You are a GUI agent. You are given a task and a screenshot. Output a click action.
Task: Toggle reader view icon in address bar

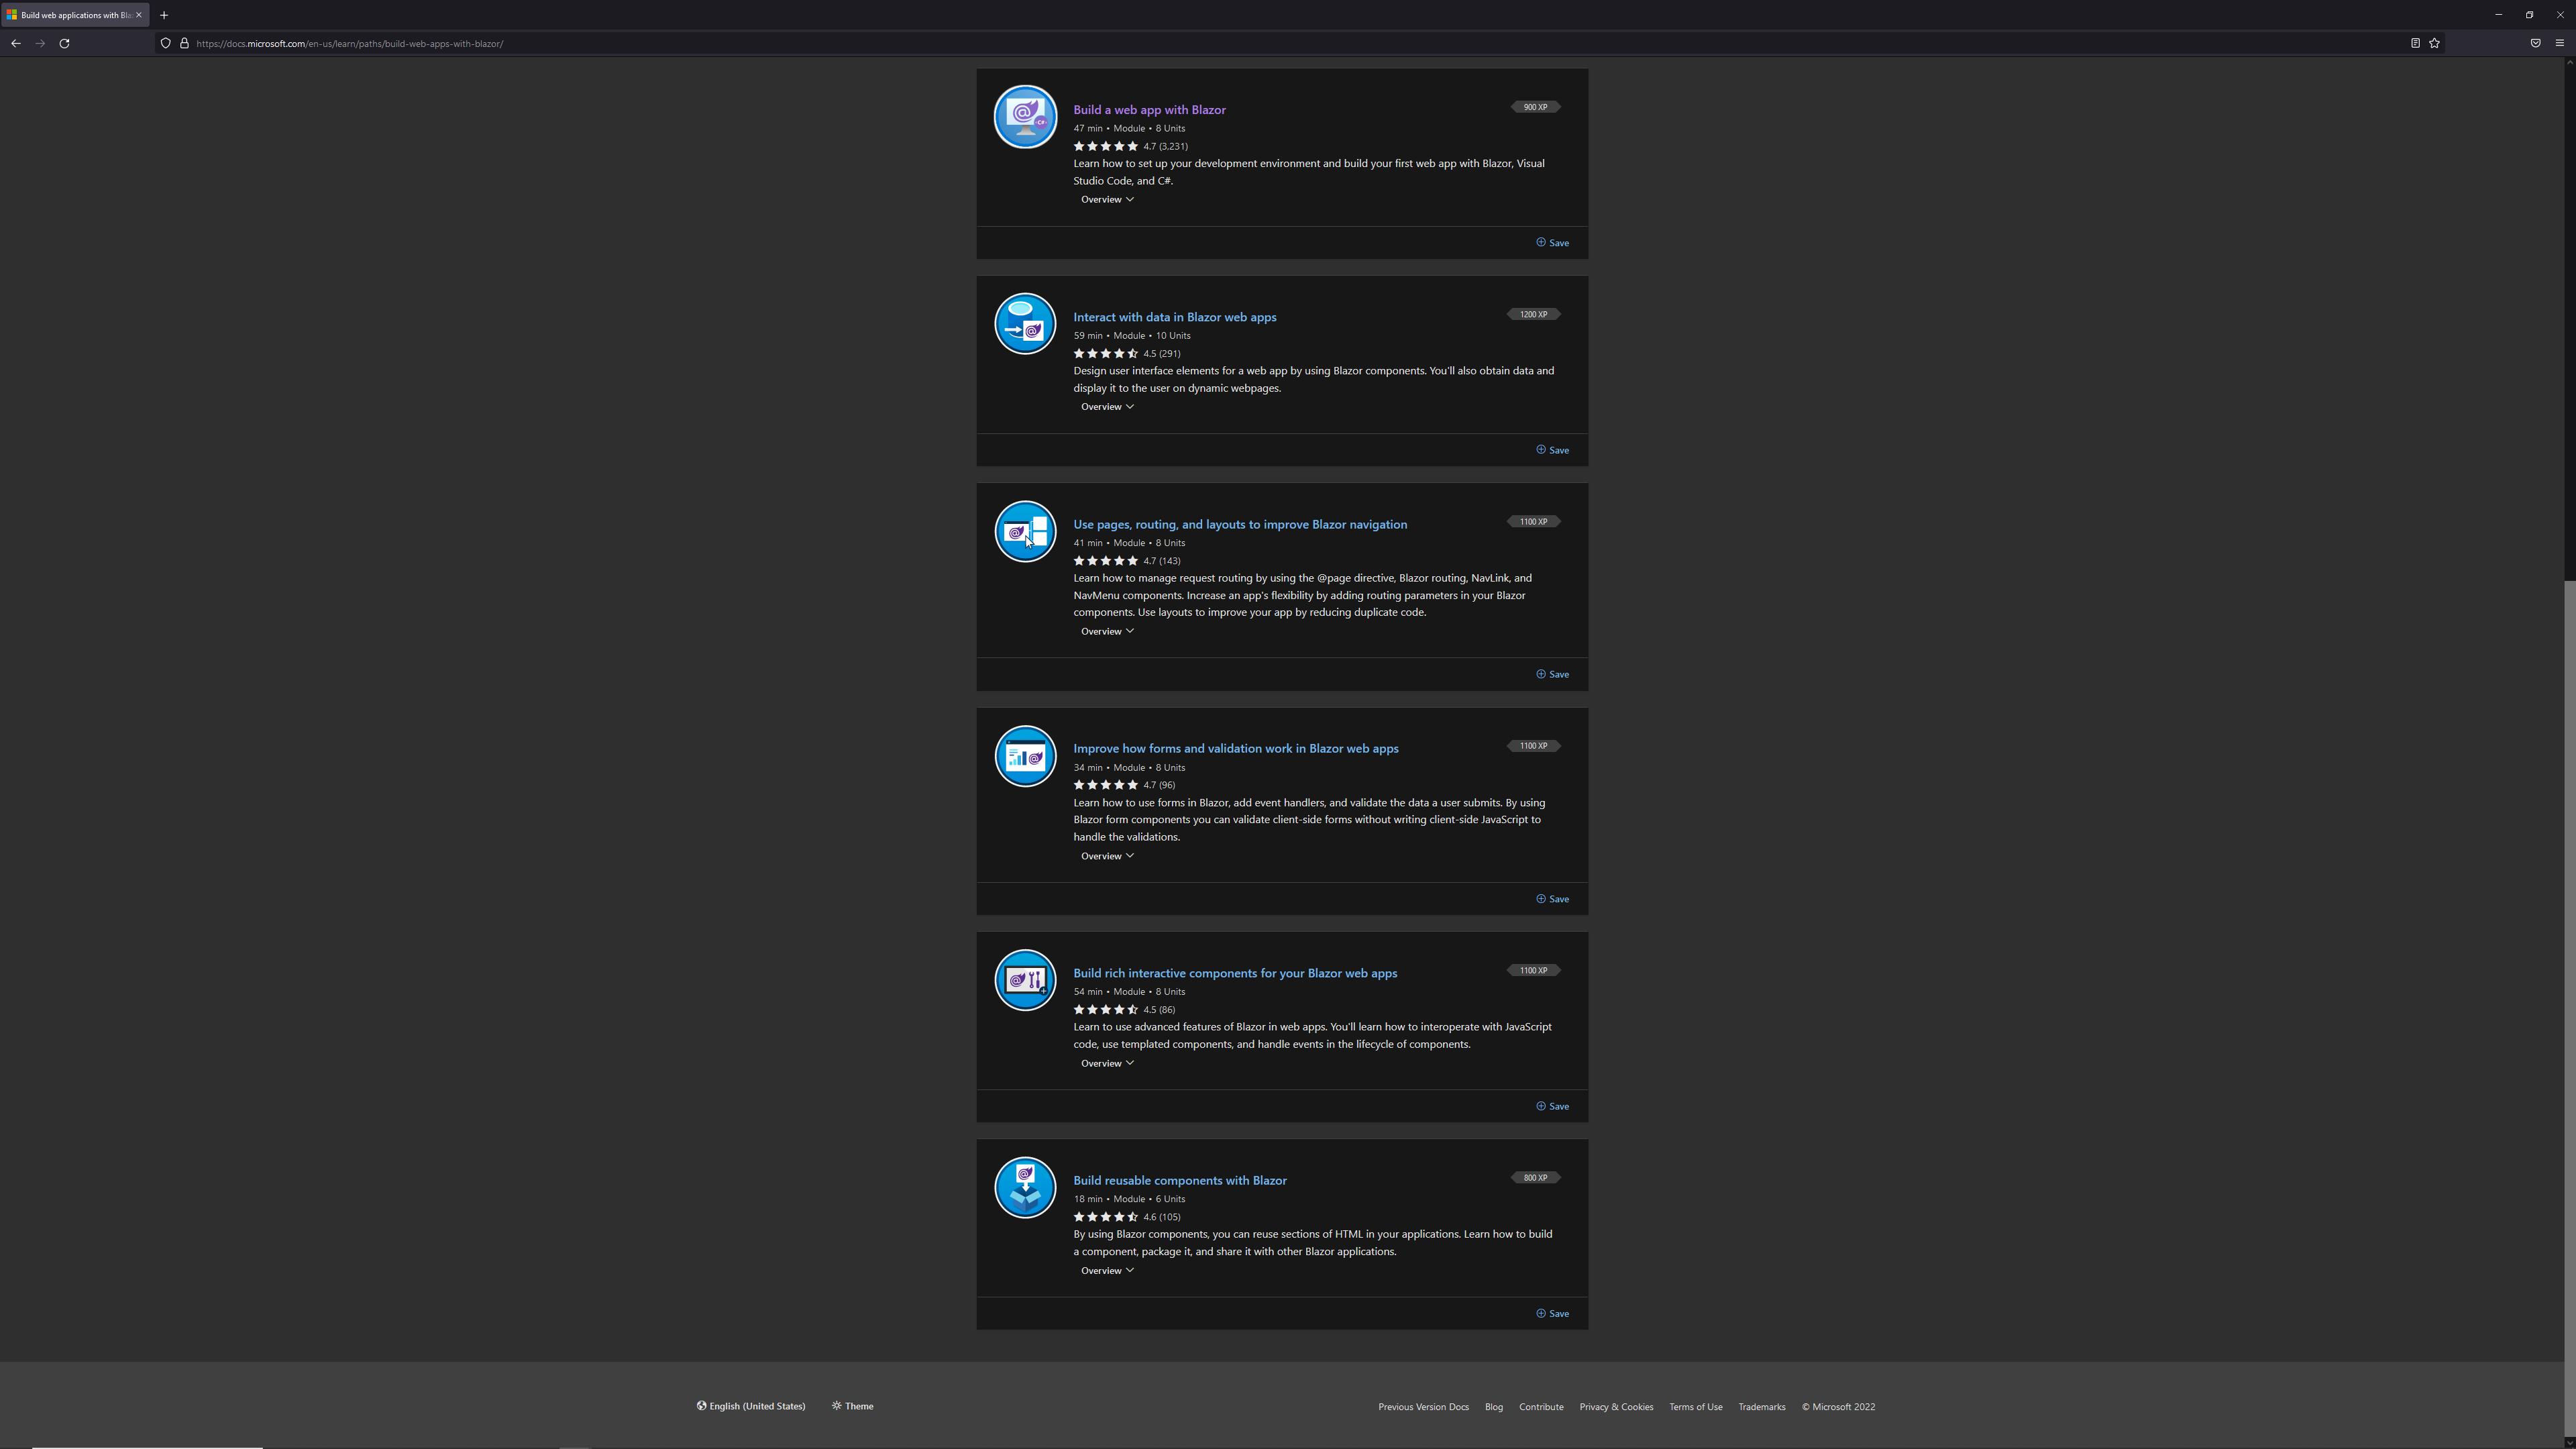click(2415, 43)
